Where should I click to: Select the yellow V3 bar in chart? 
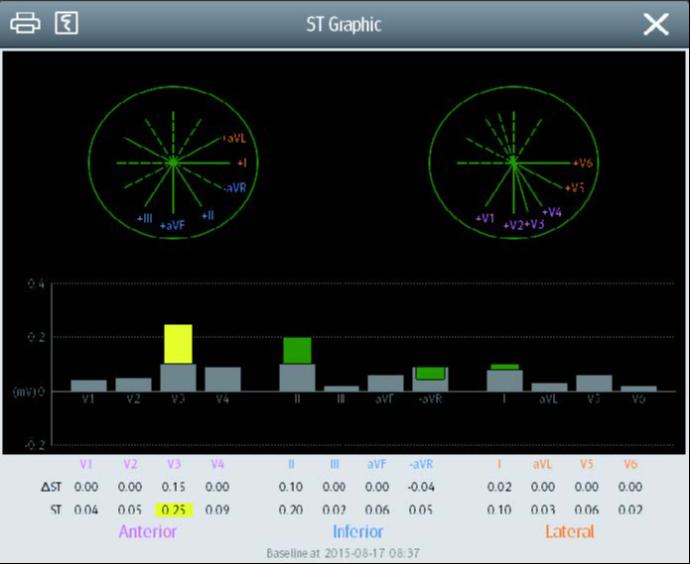point(178,344)
